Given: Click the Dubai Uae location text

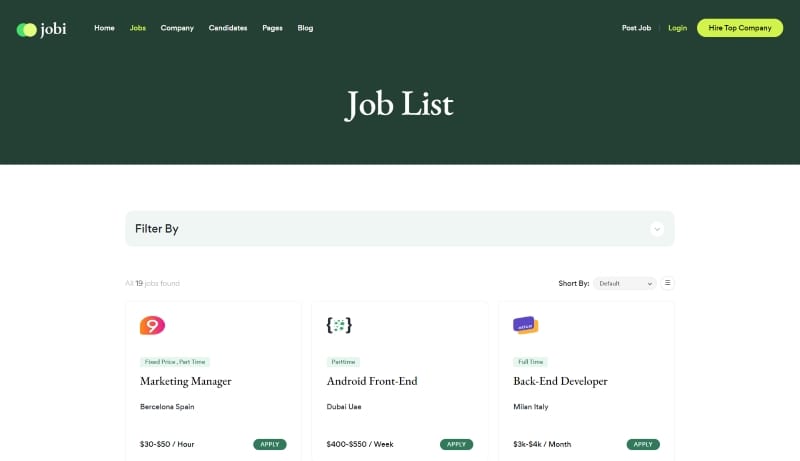Looking at the screenshot, I should point(344,407).
